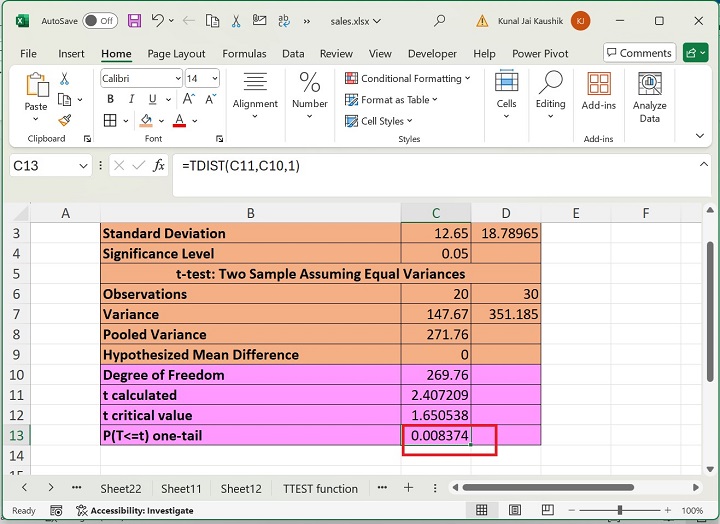Toggle Bold formatting
The height and width of the screenshot is (524, 720).
pyautogui.click(x=110, y=99)
